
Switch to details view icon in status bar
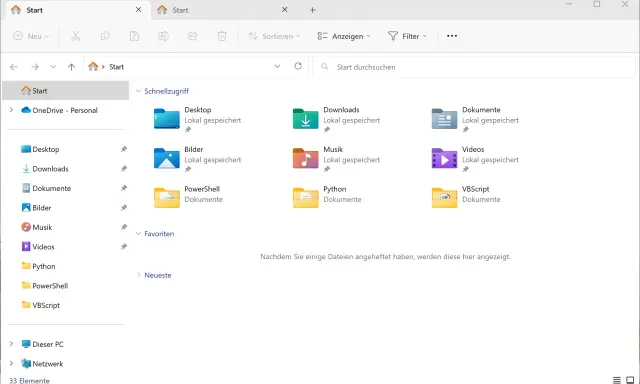coord(617,380)
